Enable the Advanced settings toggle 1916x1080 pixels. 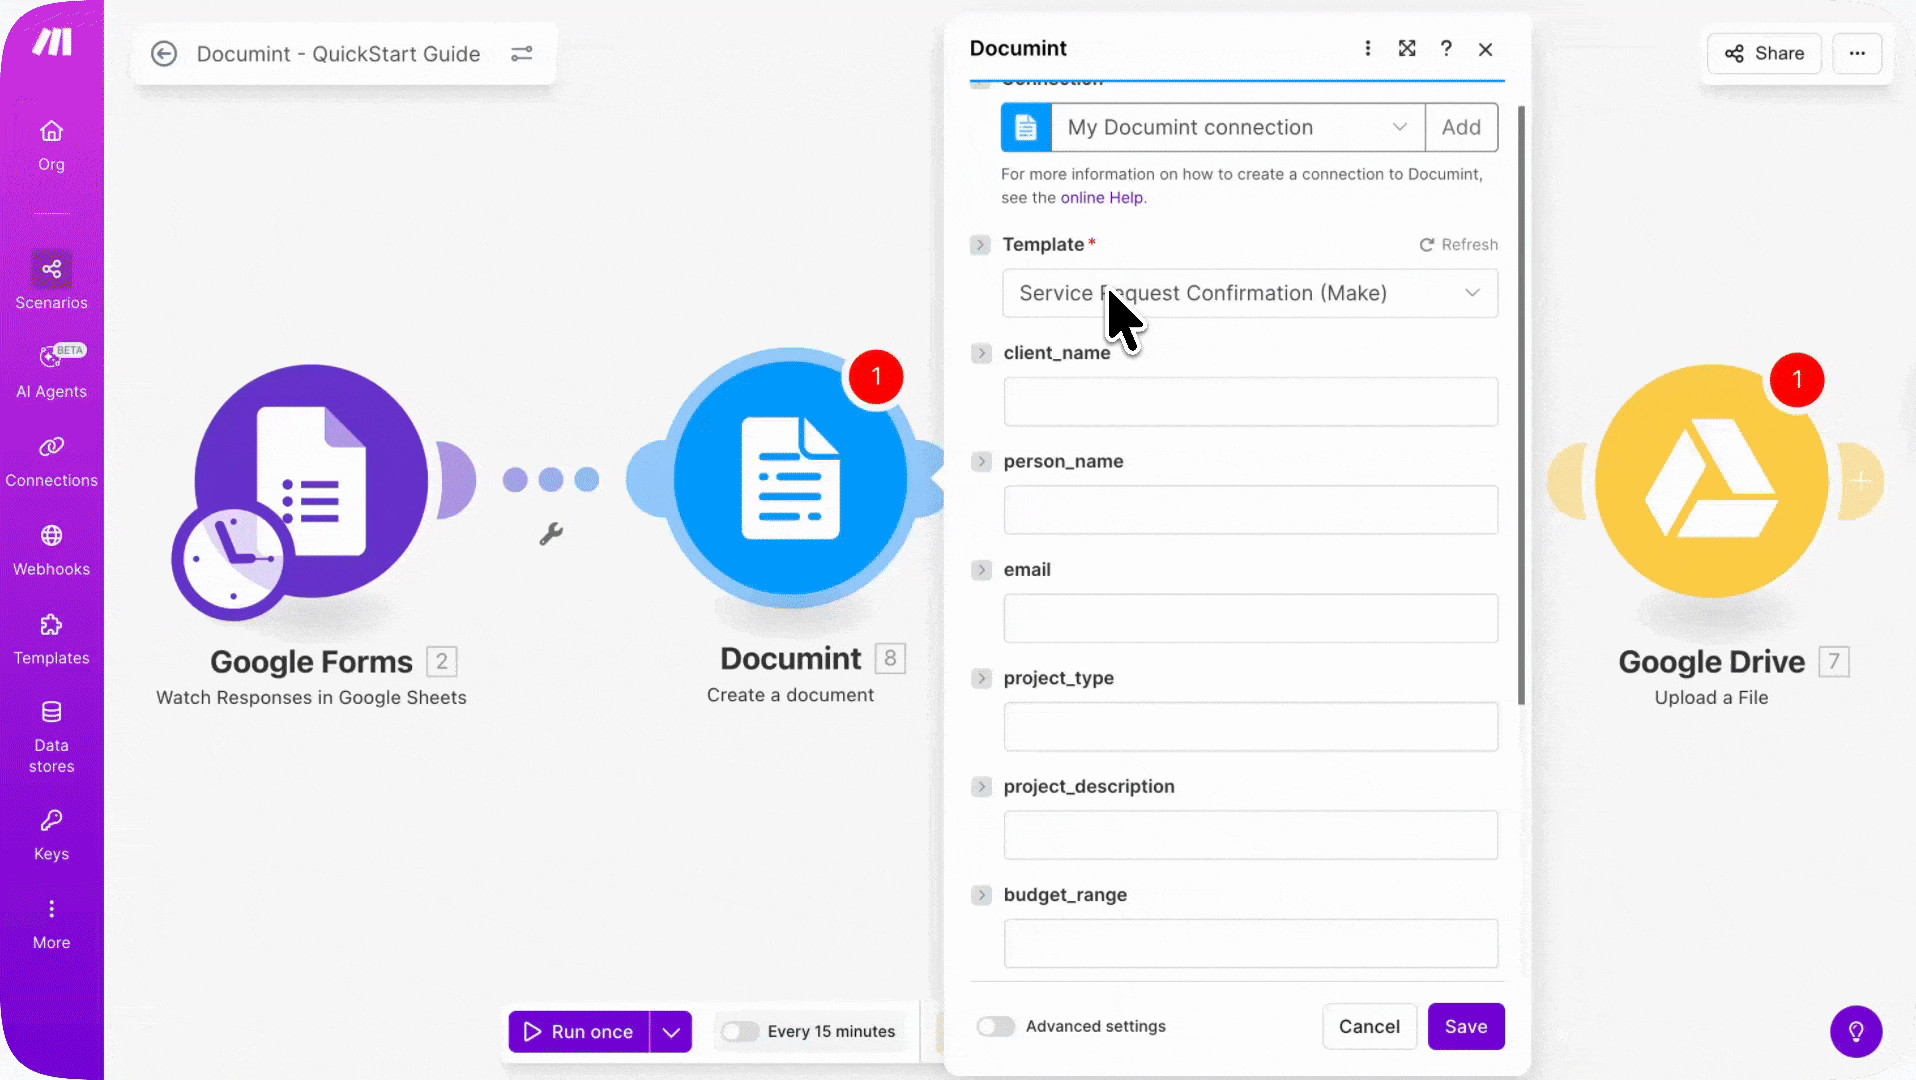tap(995, 1027)
